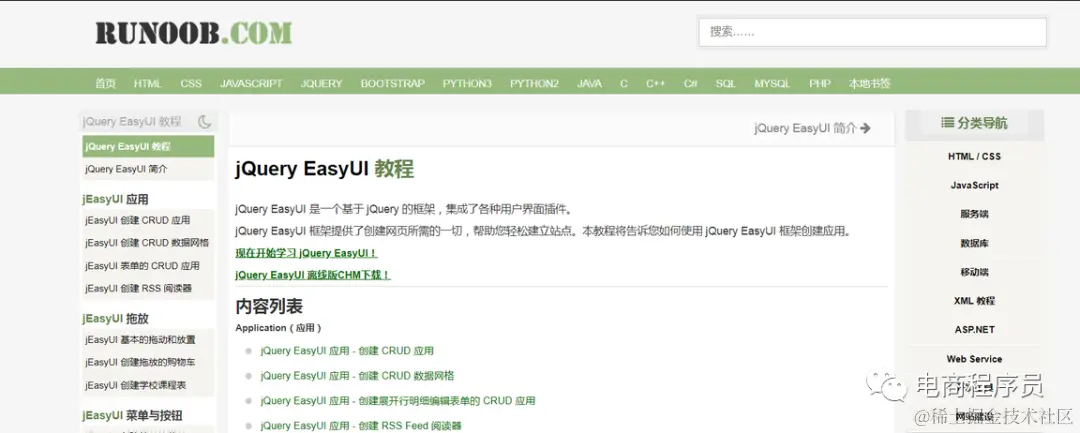This screenshot has height=433, width=1080.
Task: Open PYTHON2 in the navigation bar
Action: [x=534, y=83]
